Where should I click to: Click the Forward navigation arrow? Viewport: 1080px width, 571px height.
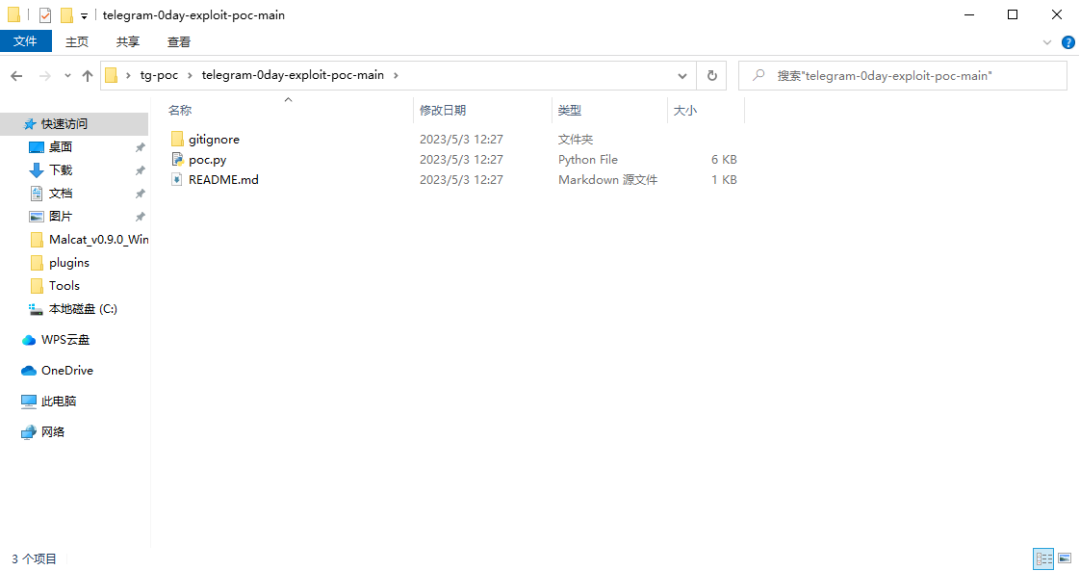[45, 76]
